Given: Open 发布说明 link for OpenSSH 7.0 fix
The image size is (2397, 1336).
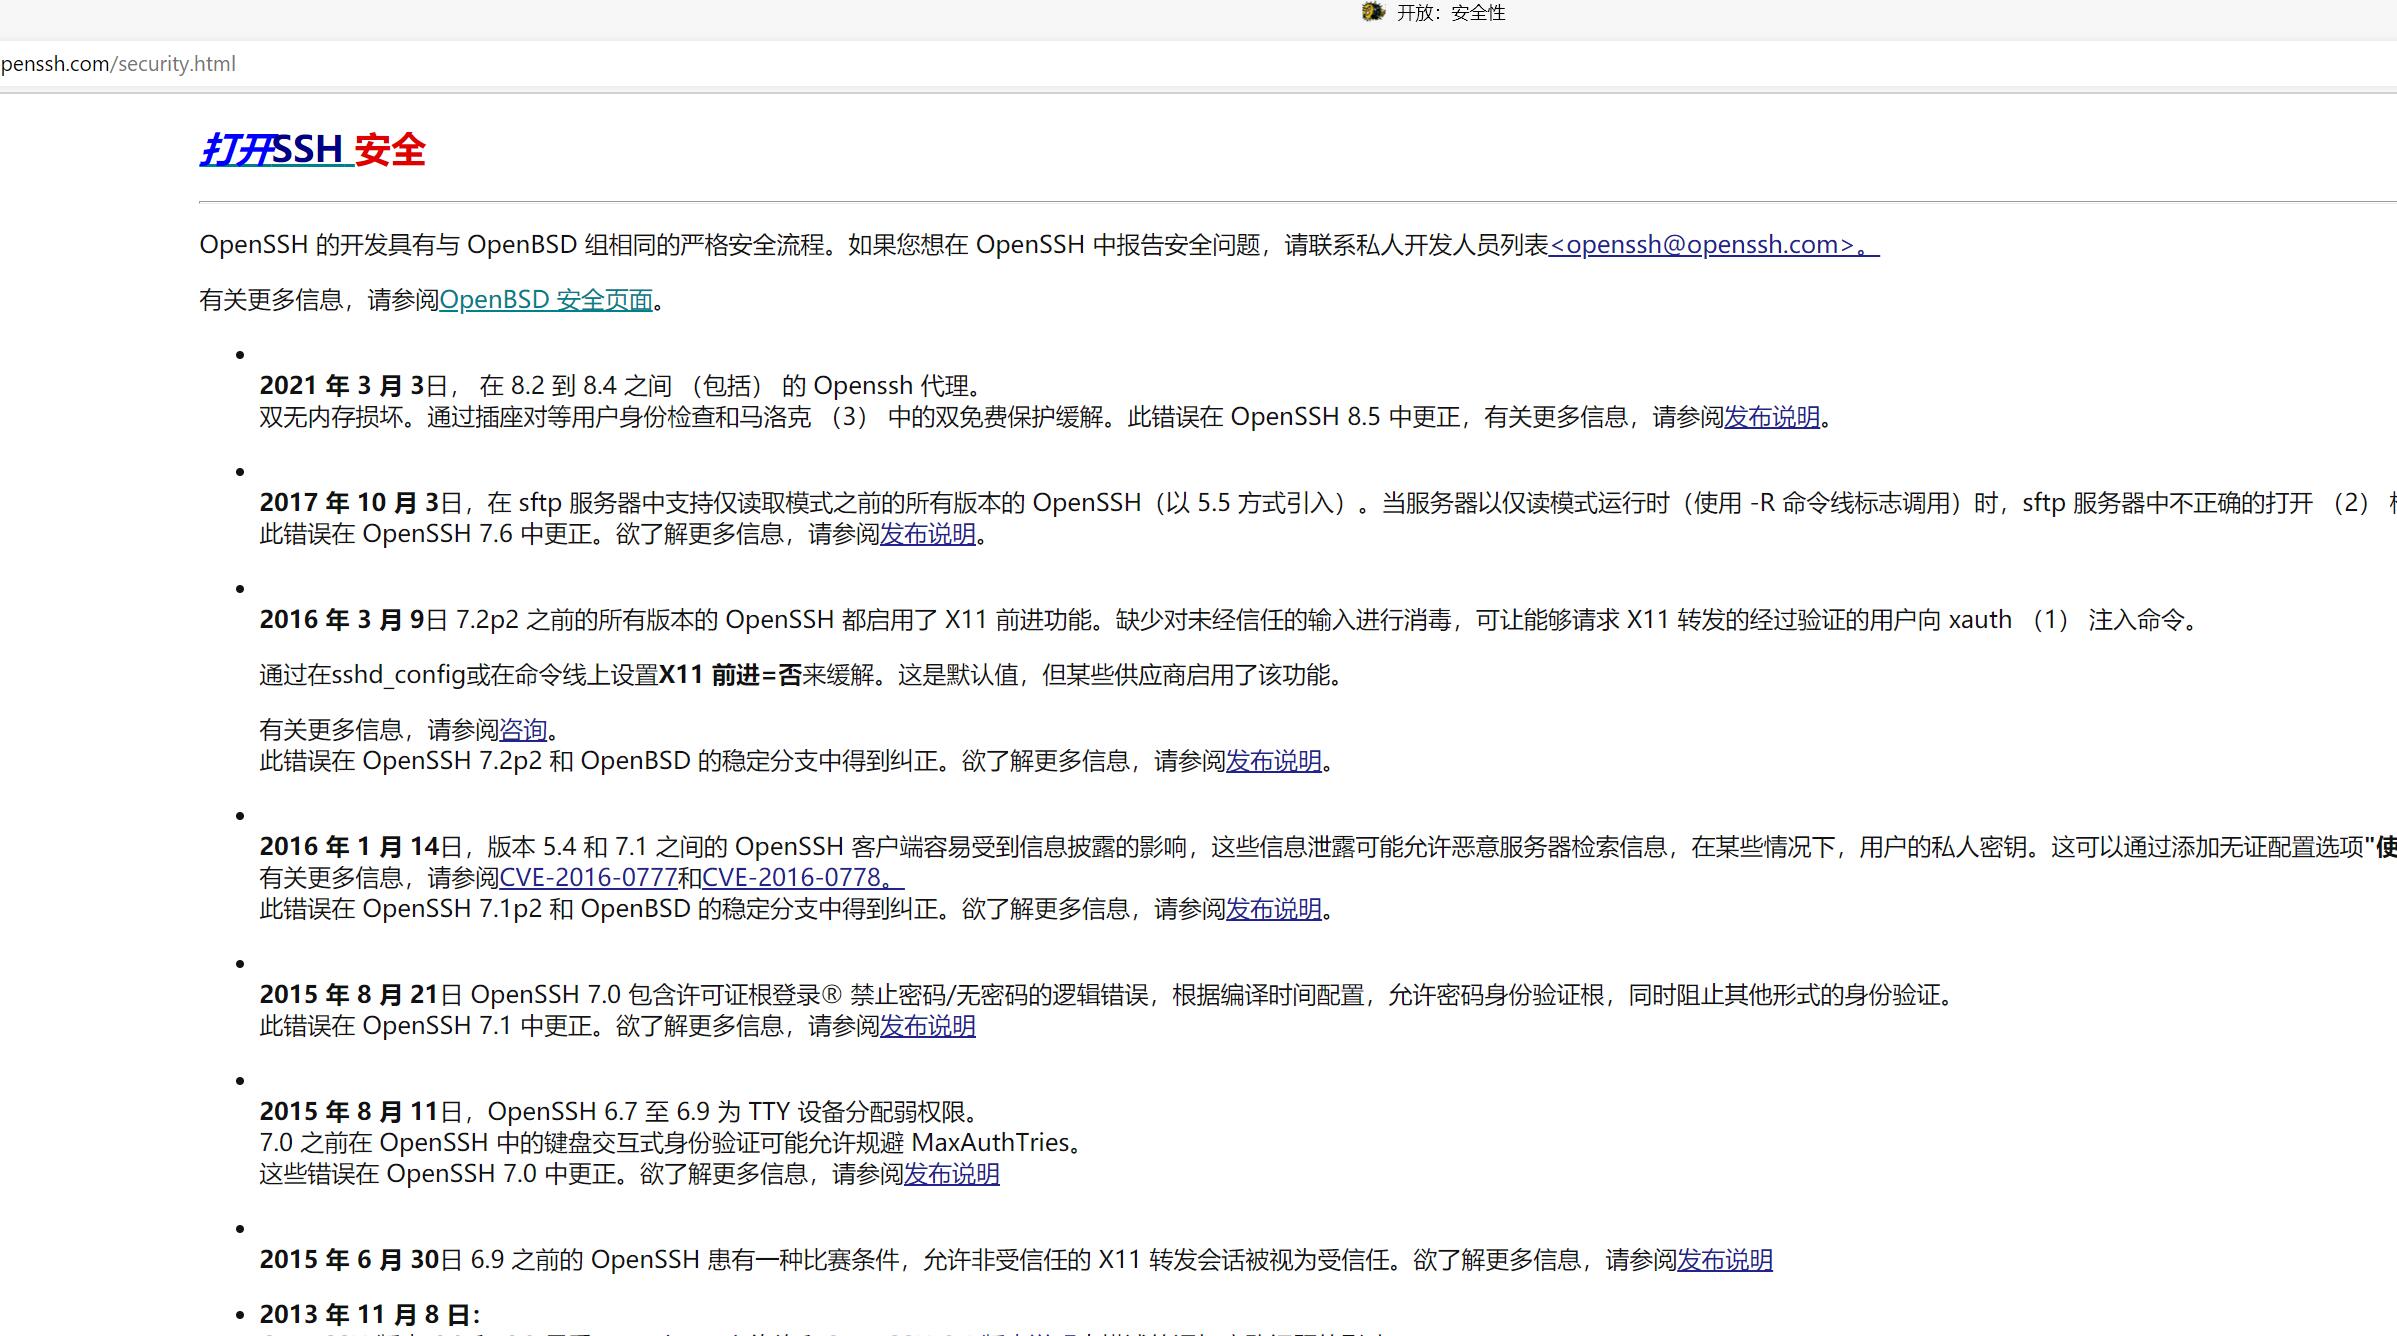Looking at the screenshot, I should (x=952, y=1174).
